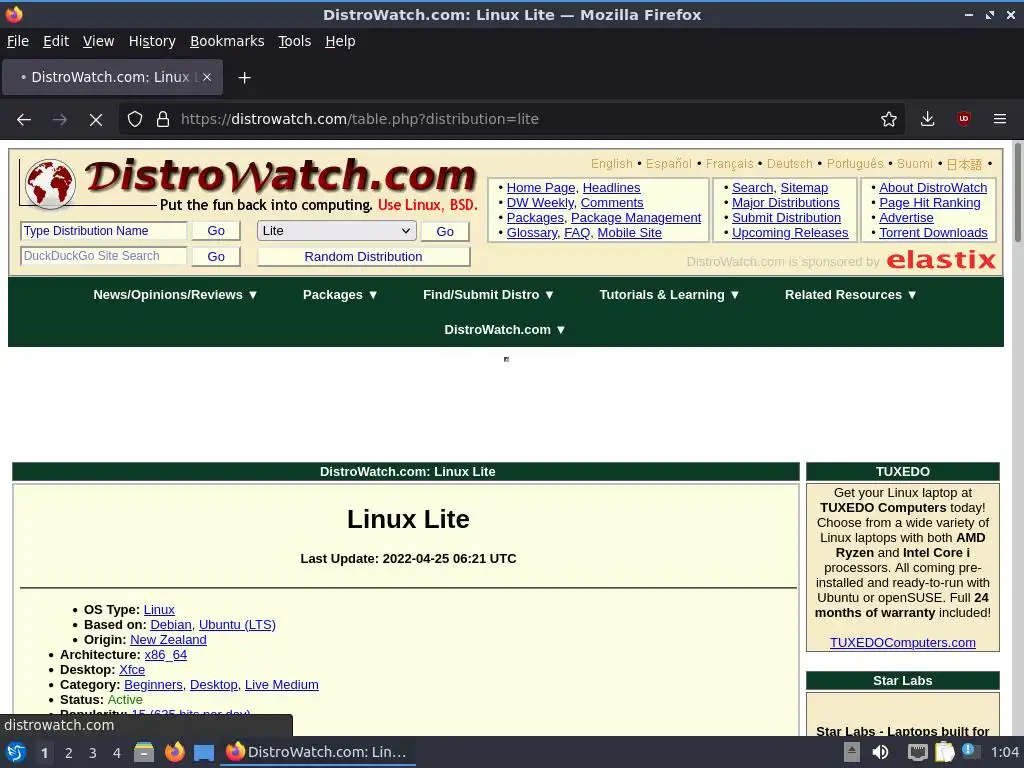The image size is (1024, 768).
Task: Click Go beside Type Distribution Name
Action: coord(216,231)
